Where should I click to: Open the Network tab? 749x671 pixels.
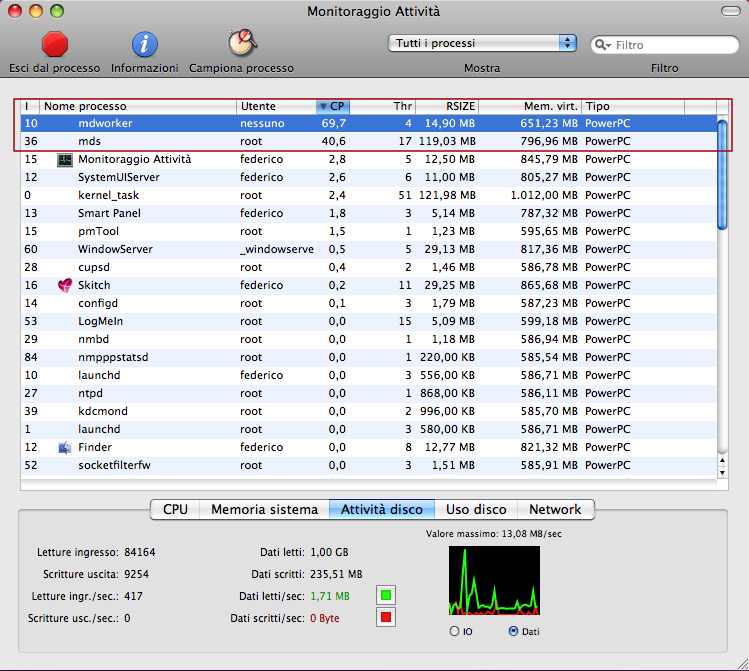point(556,510)
